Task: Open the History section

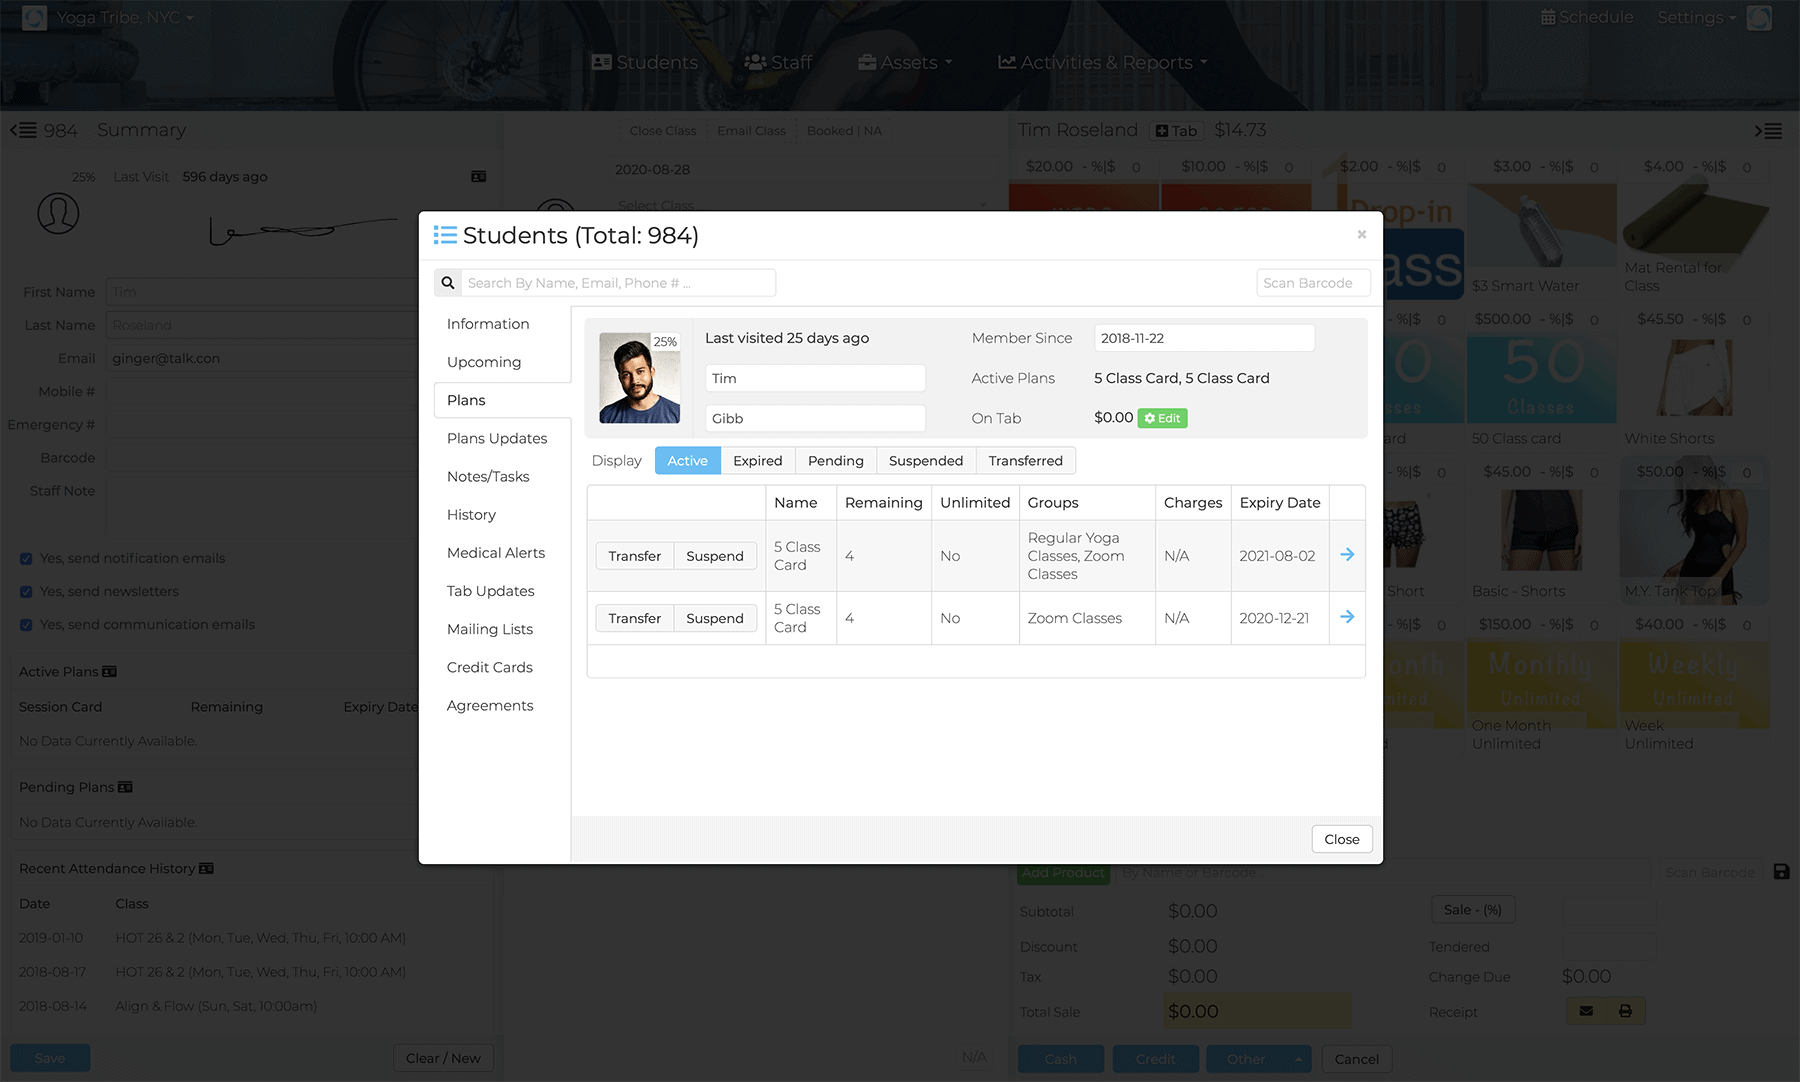Action: pyautogui.click(x=471, y=514)
